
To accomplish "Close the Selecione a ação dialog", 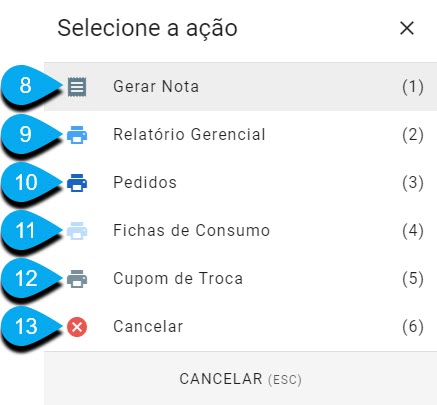I will (407, 28).
